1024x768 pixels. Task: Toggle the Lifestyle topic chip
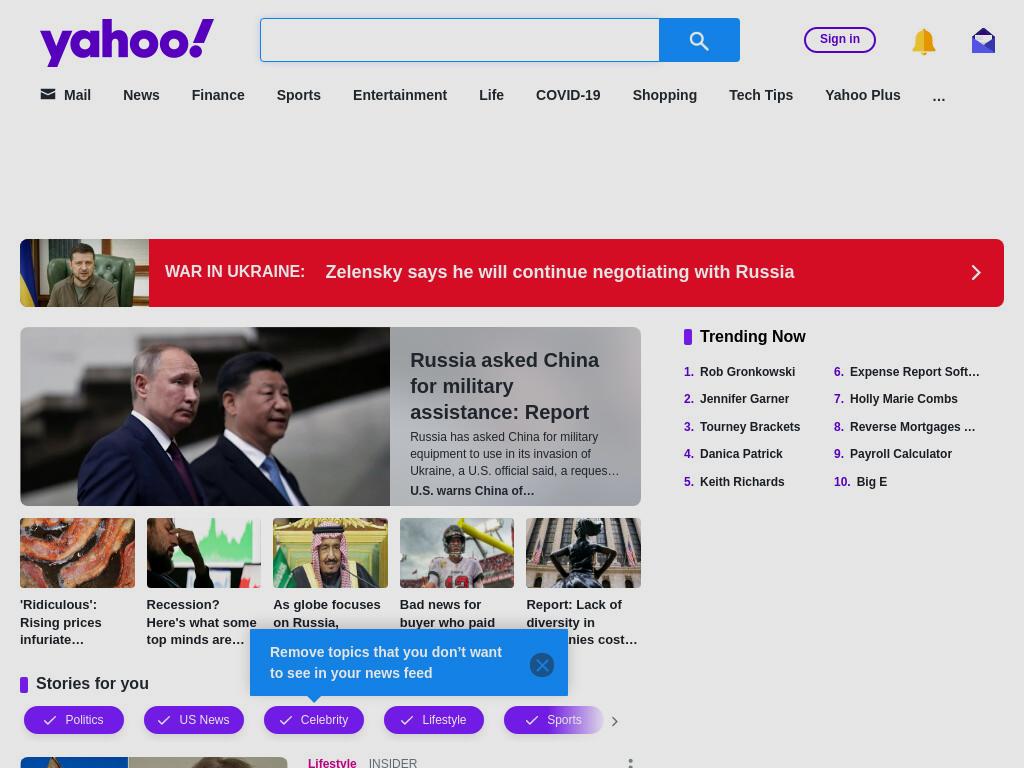(x=434, y=720)
